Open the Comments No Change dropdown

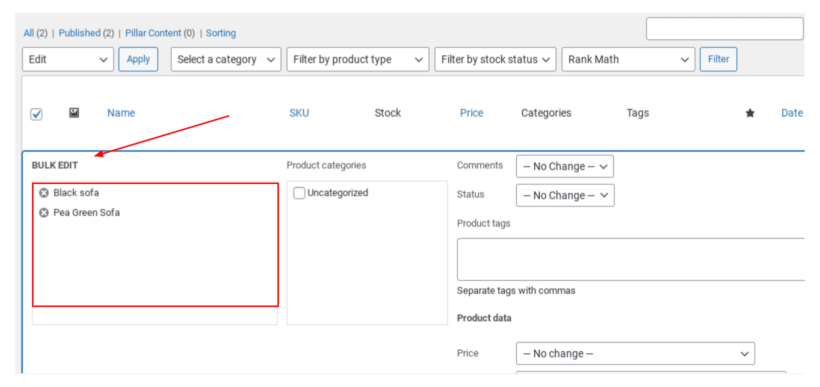pyautogui.click(x=565, y=166)
